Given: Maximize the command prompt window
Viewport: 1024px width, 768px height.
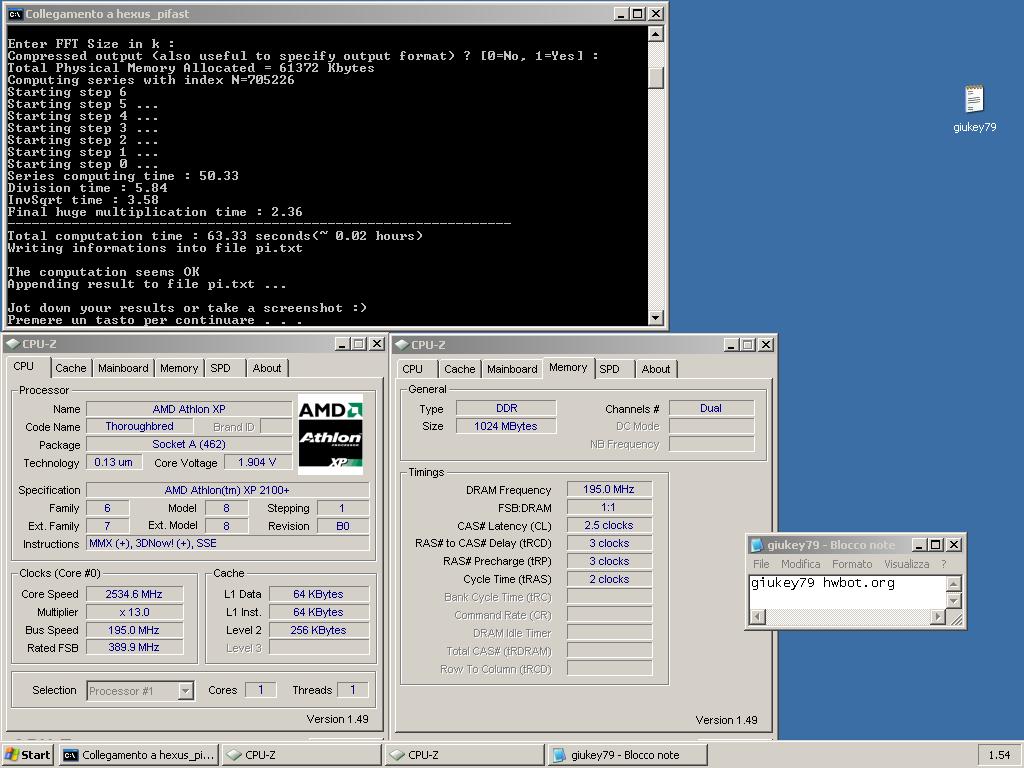Looking at the screenshot, I should [x=638, y=14].
